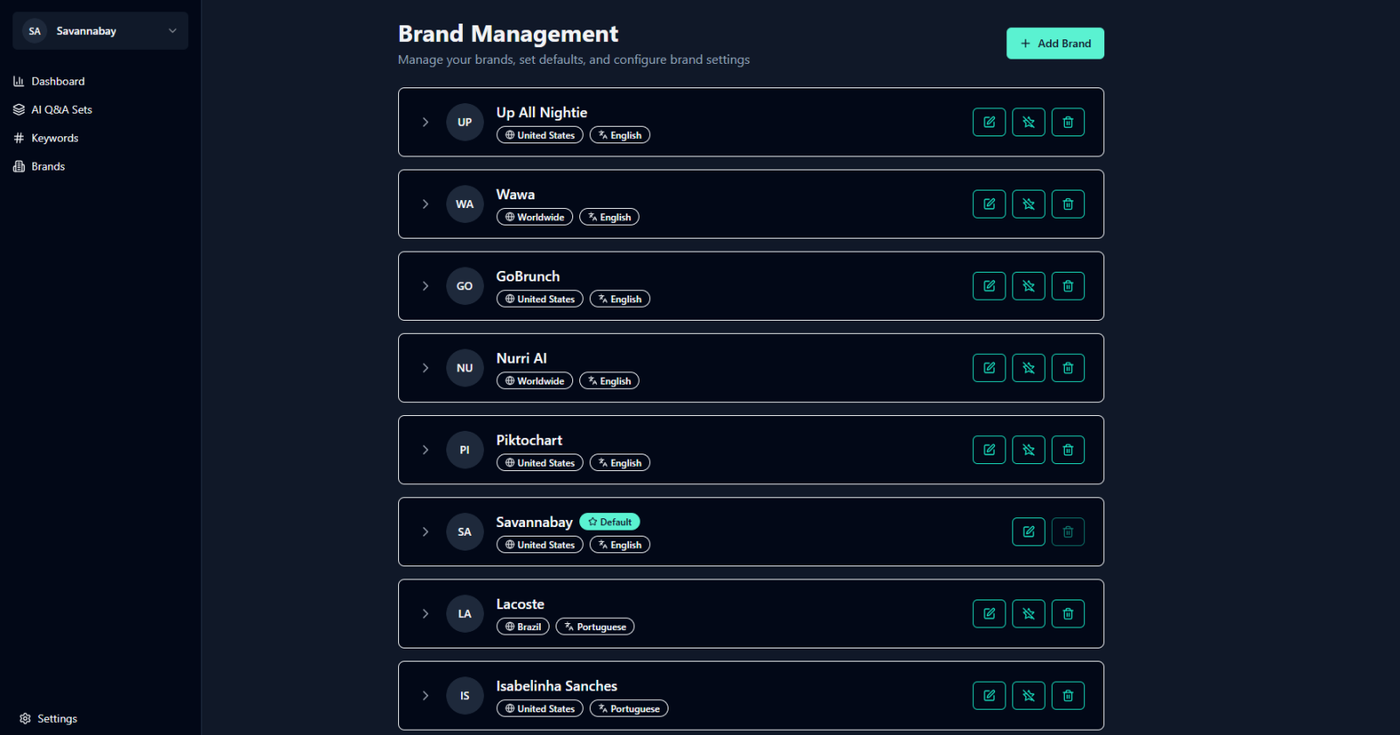The image size is (1400, 735).
Task: Delete the Wawa brand
Action: (1068, 204)
